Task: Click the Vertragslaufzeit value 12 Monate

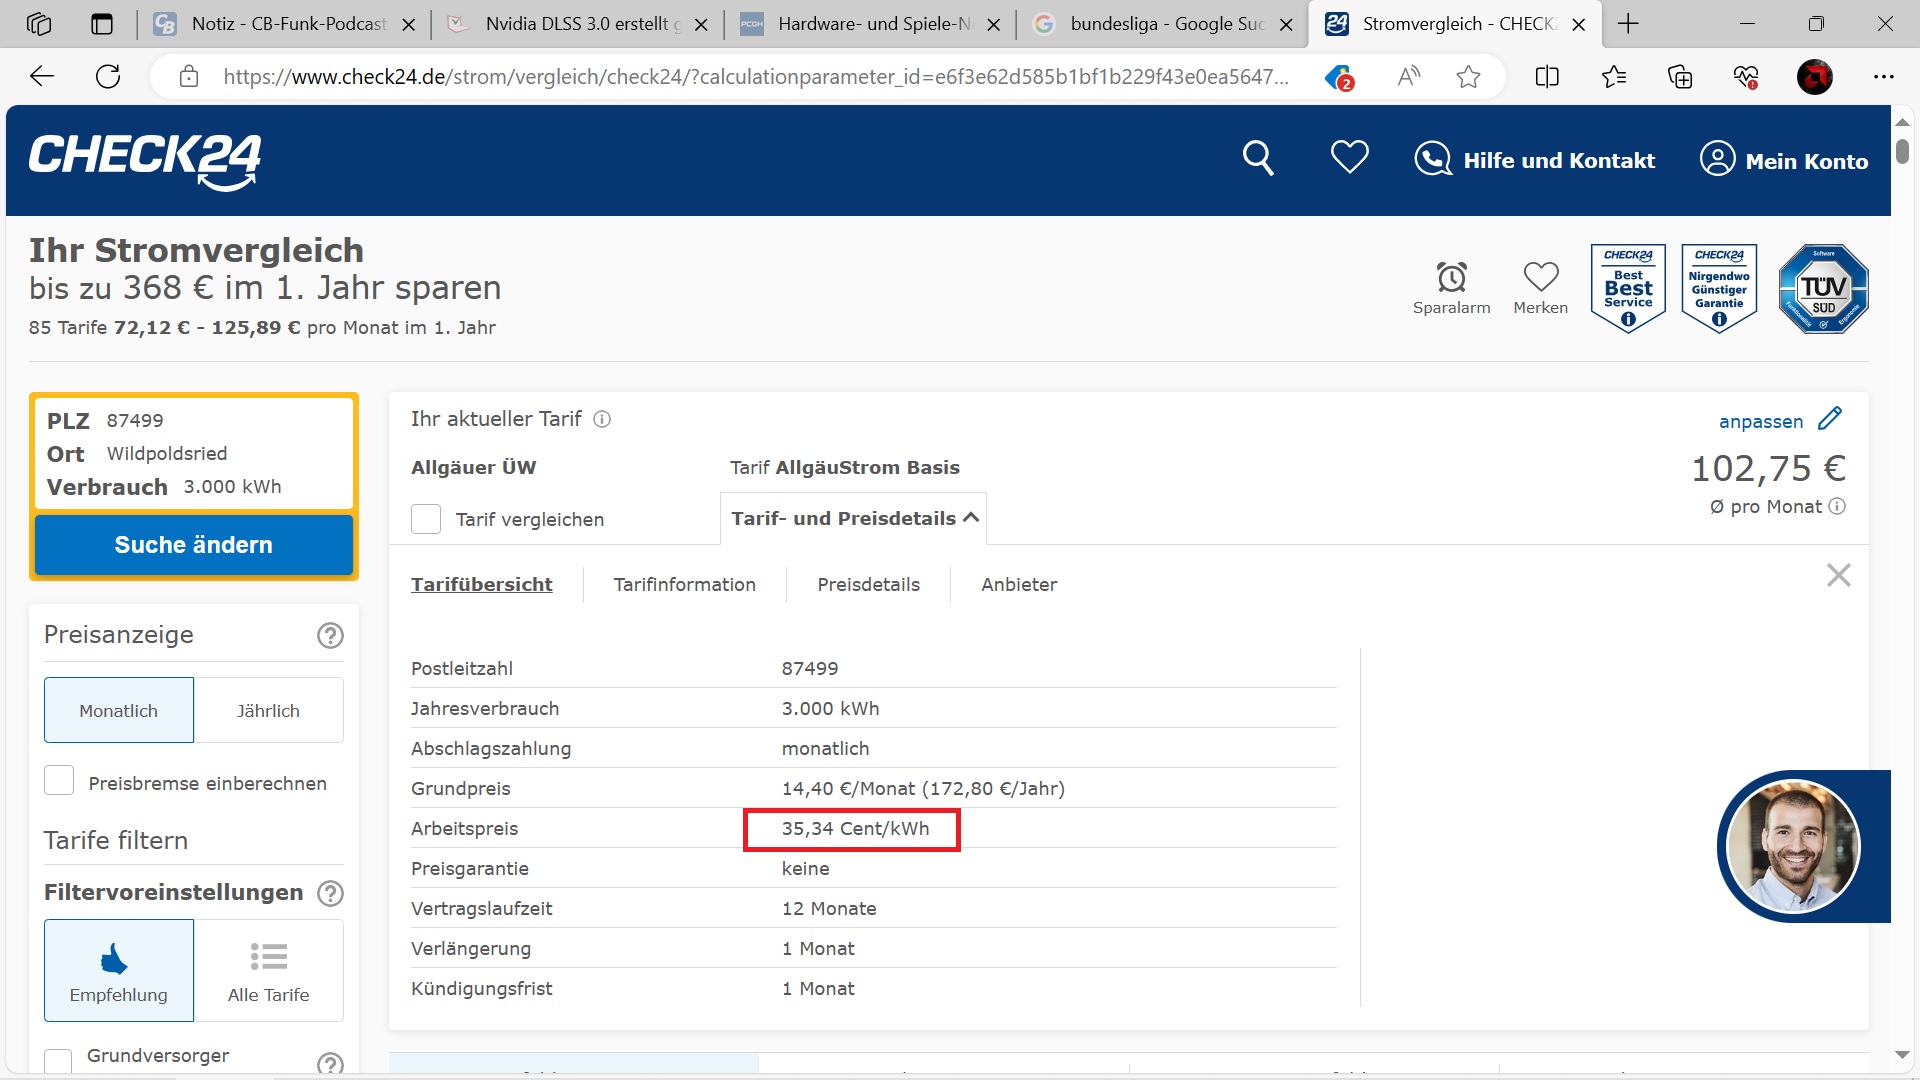Action: click(829, 909)
